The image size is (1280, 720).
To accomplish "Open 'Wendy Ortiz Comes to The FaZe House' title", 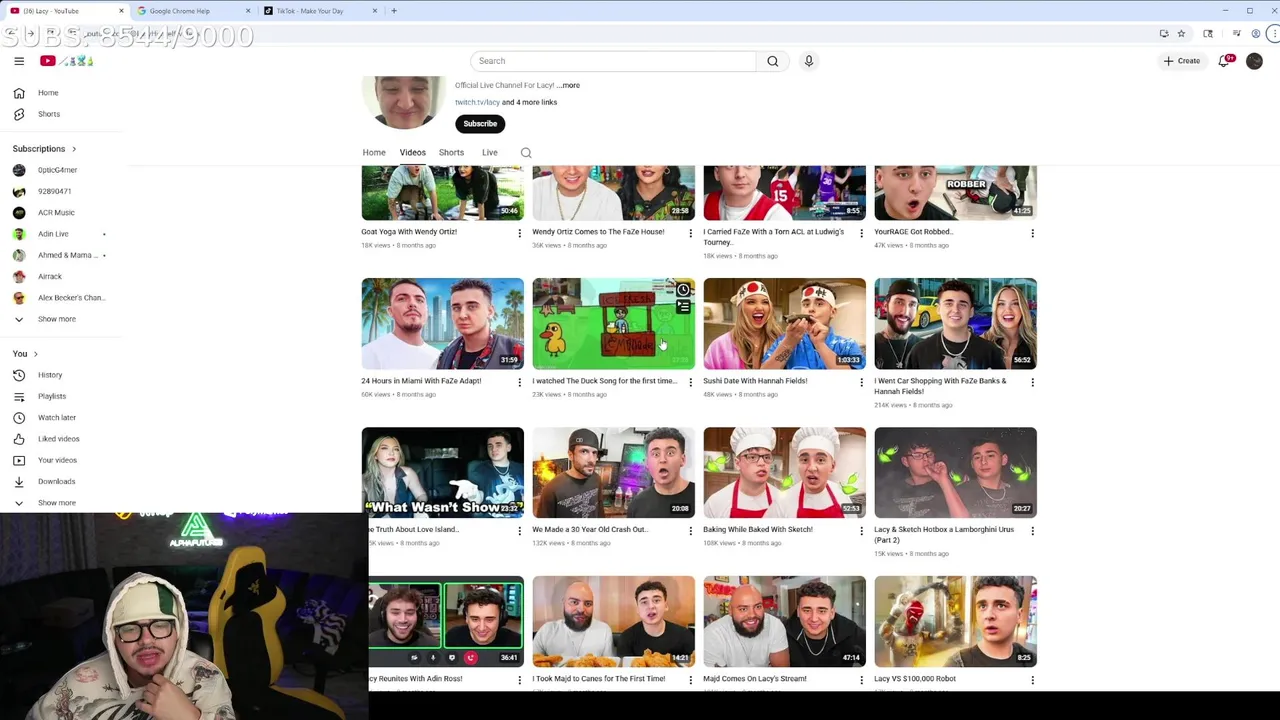I will tap(598, 232).
